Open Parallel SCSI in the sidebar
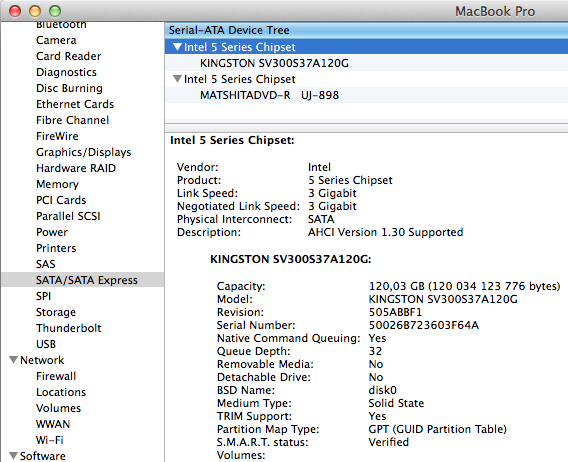 point(68,216)
